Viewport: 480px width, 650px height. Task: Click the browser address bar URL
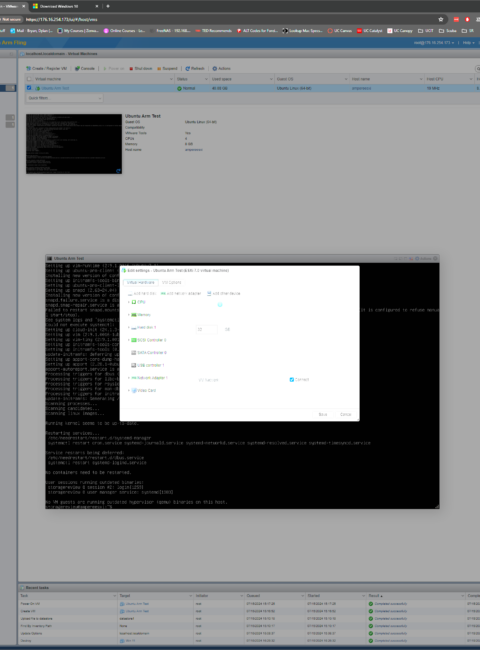pyautogui.click(x=61, y=19)
